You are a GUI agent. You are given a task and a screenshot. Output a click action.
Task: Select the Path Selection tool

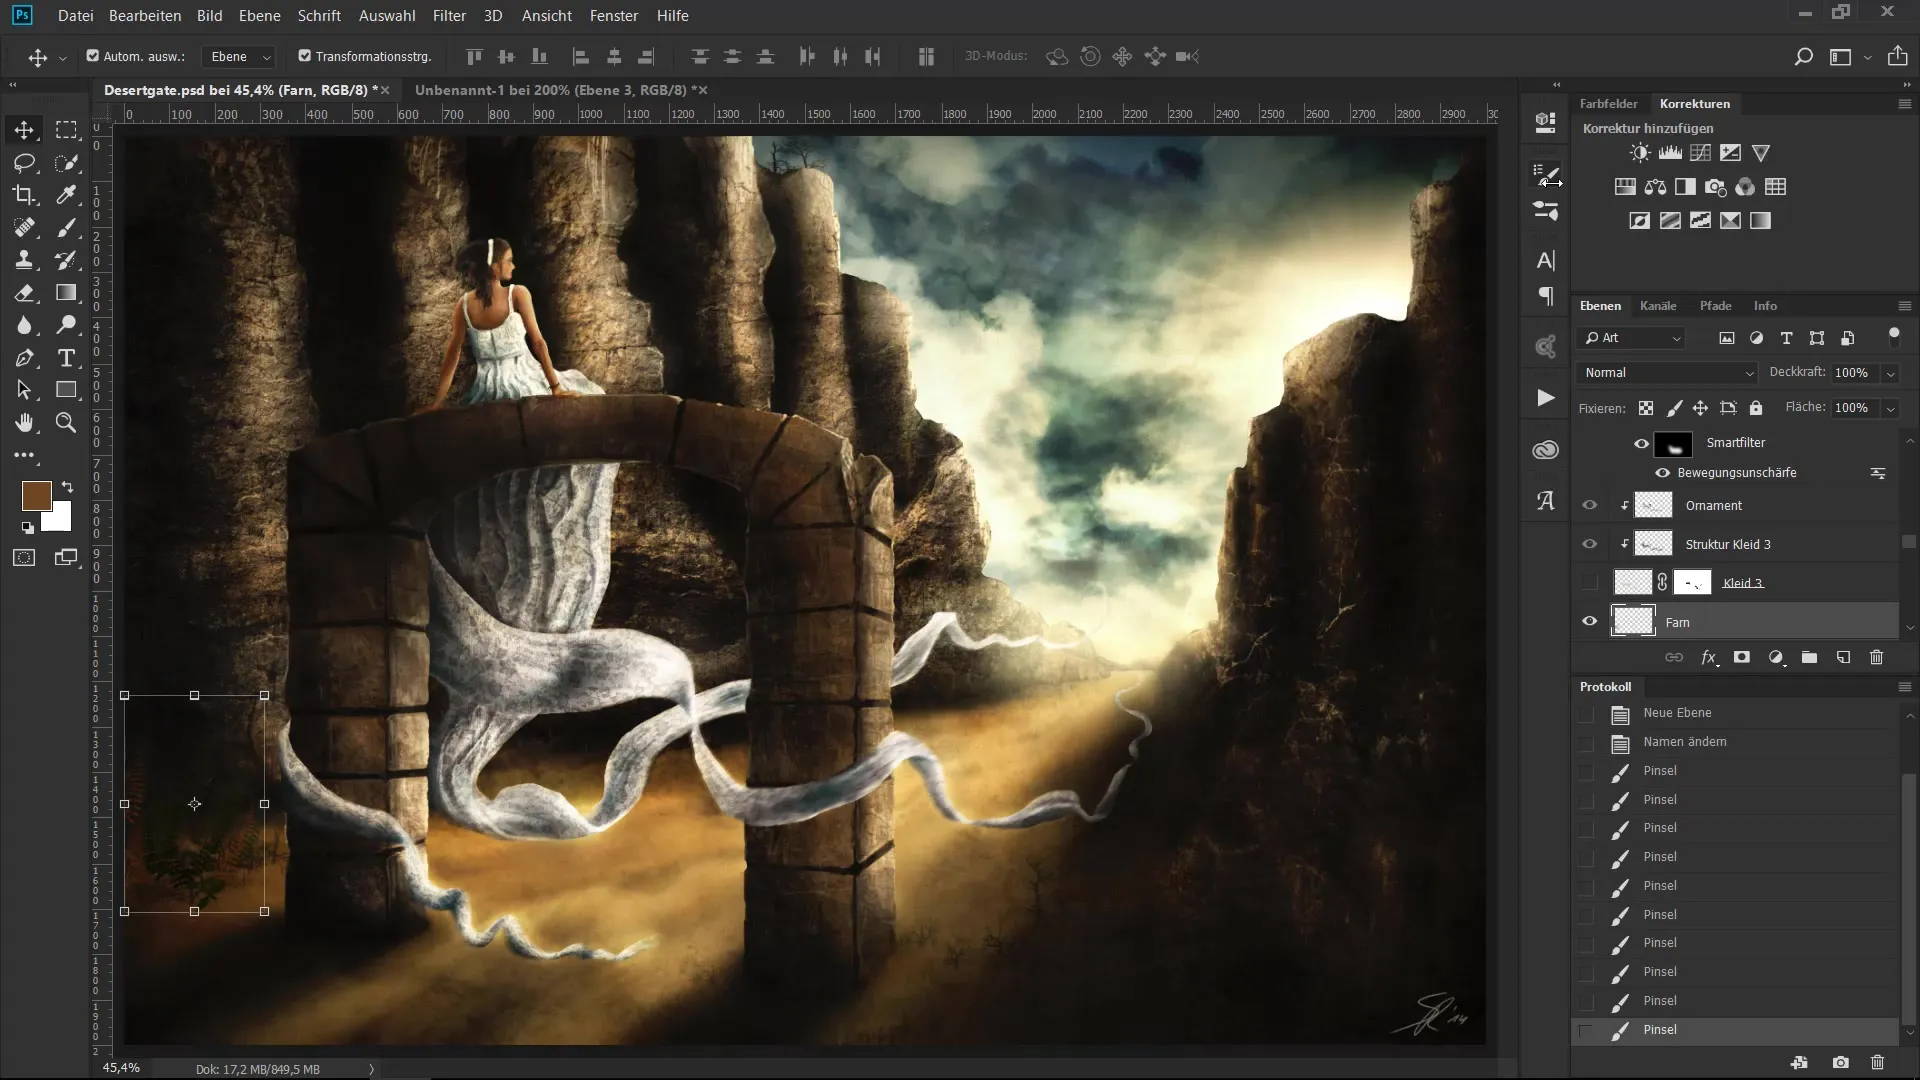point(24,390)
